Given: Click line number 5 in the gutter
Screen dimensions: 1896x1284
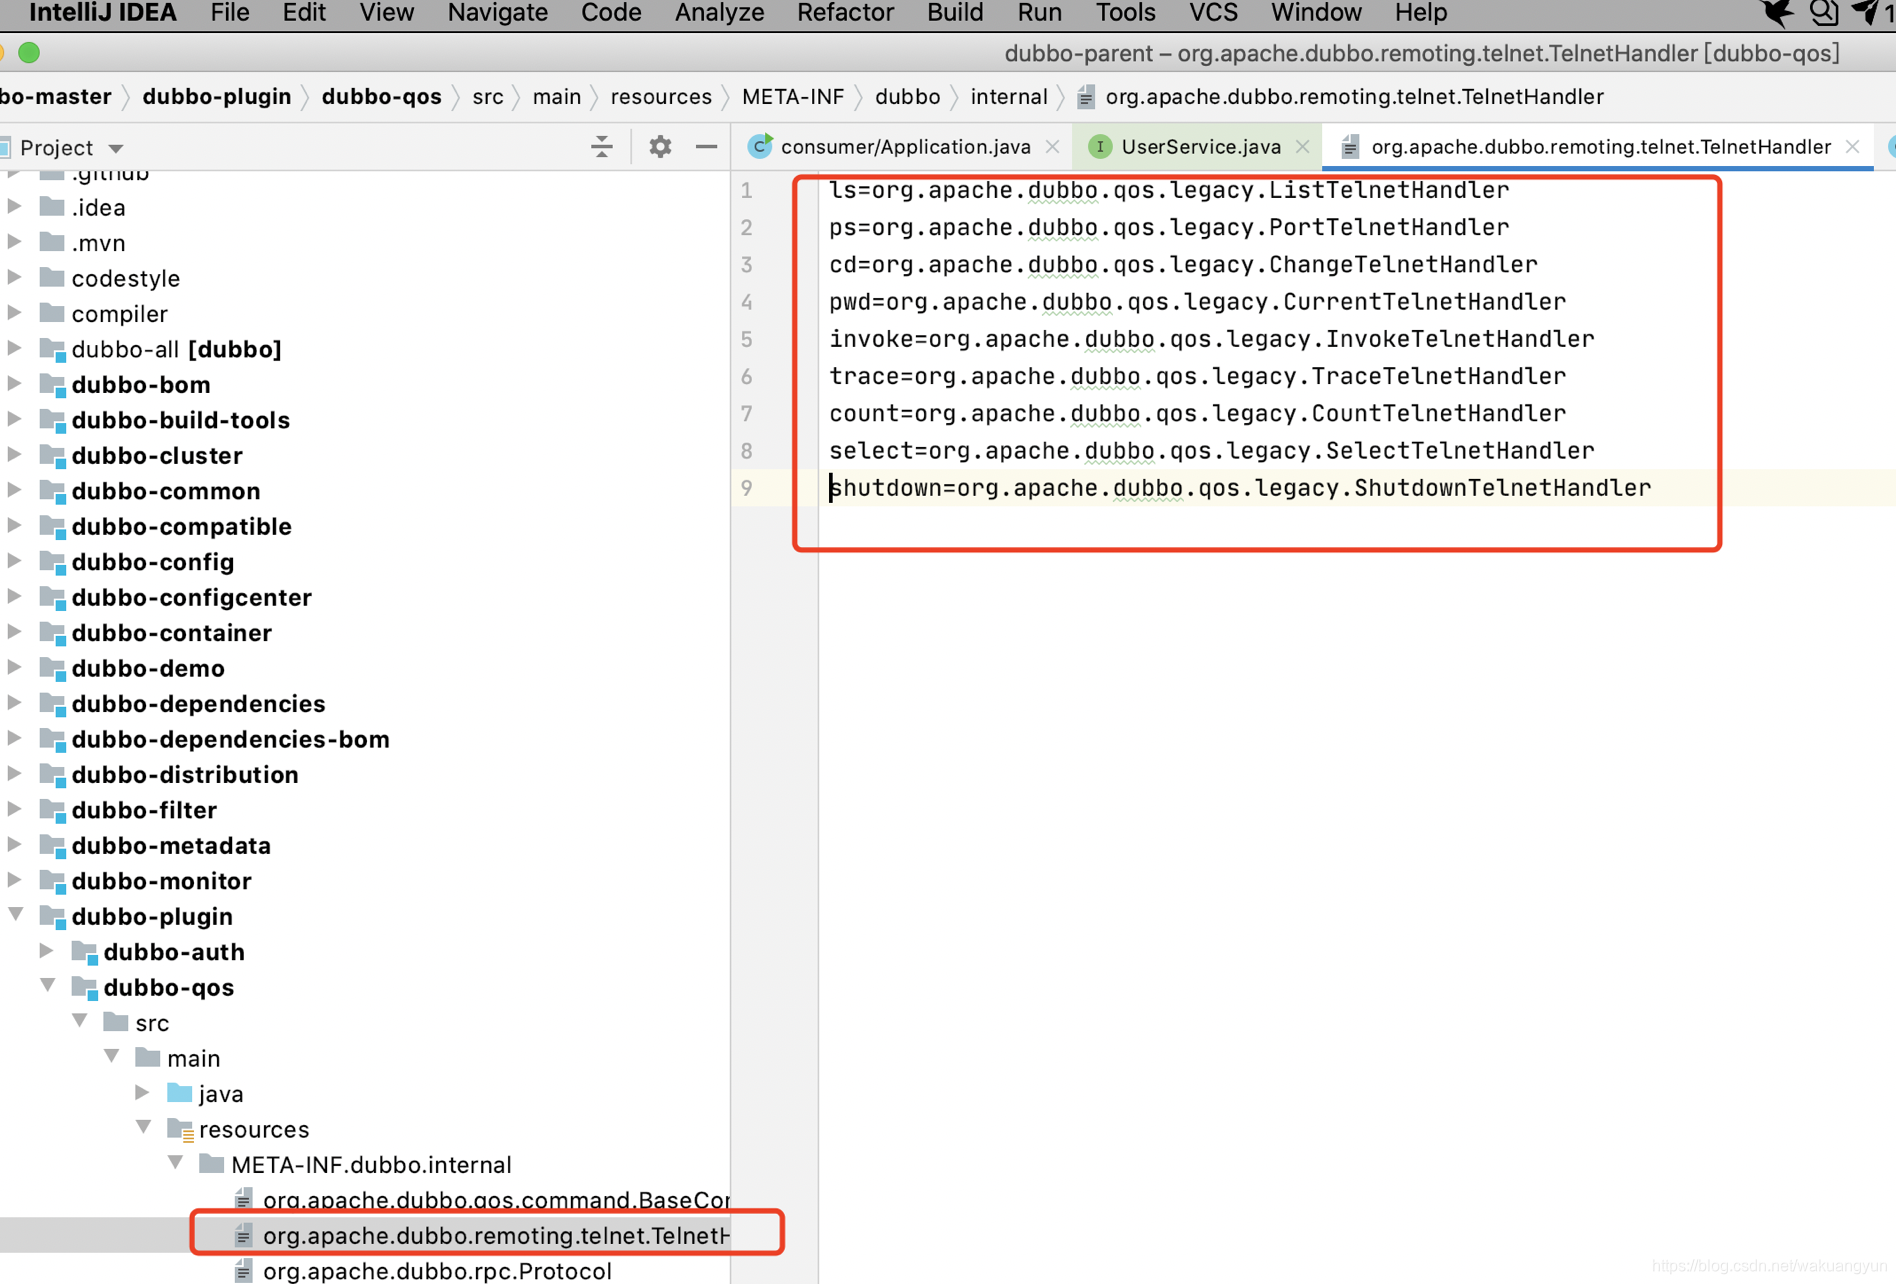Looking at the screenshot, I should (x=747, y=339).
